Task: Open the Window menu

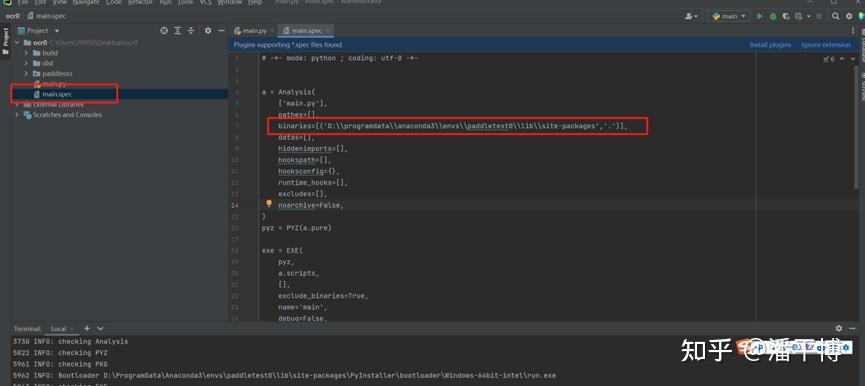Action: [x=229, y=2]
